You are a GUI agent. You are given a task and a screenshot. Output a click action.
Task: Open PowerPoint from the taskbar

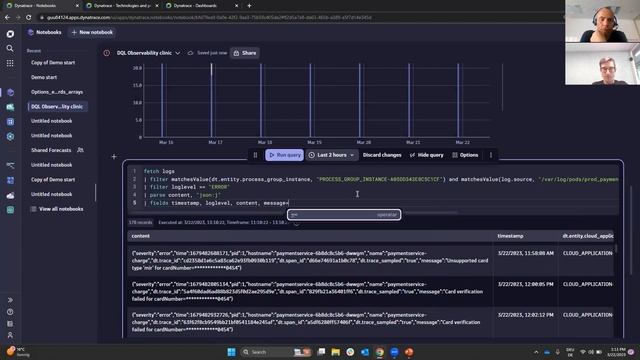[x=409, y=352]
